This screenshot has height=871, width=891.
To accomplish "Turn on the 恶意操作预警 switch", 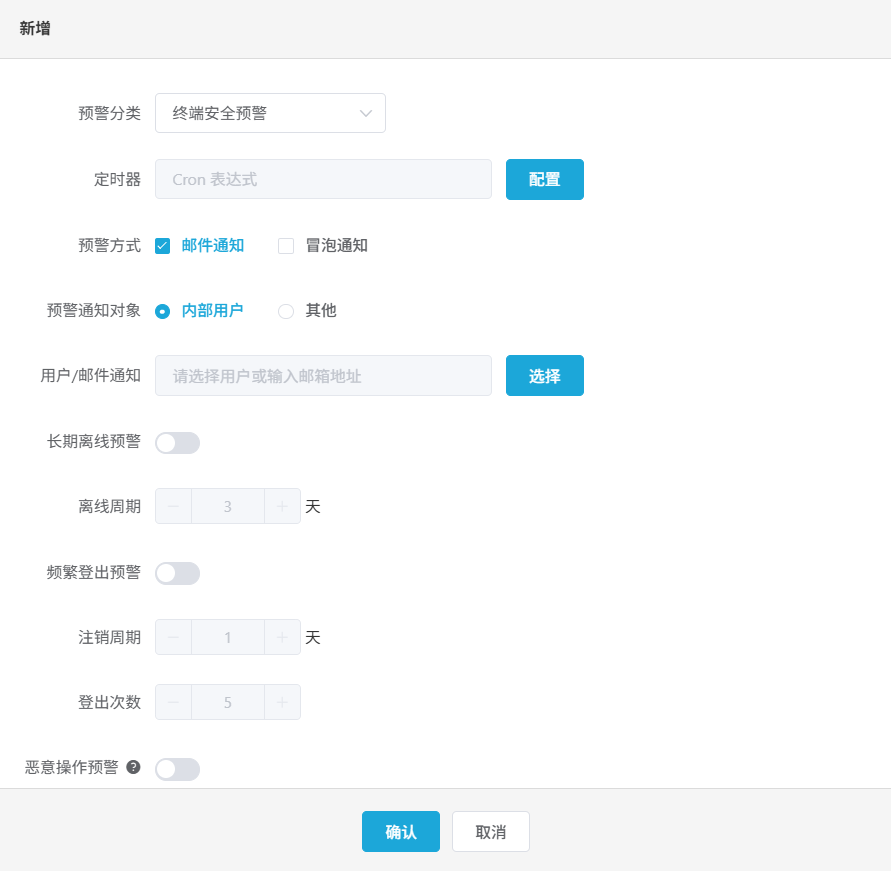I will 177,769.
